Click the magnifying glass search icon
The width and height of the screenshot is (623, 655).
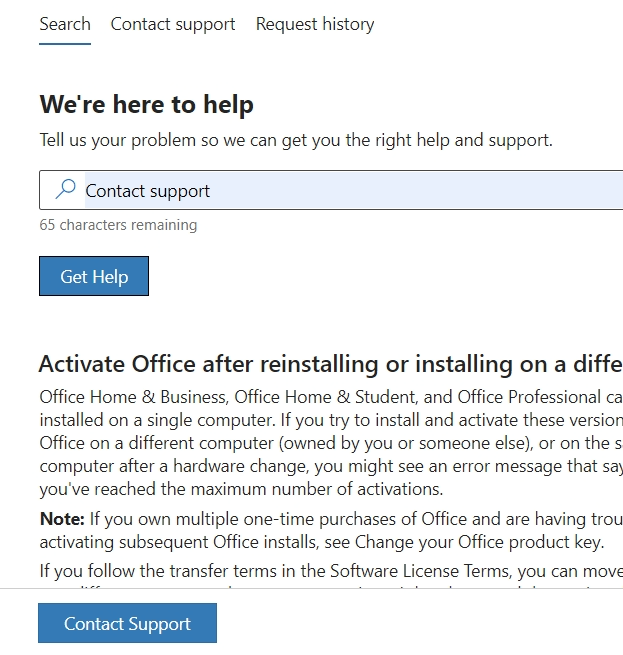(66, 189)
